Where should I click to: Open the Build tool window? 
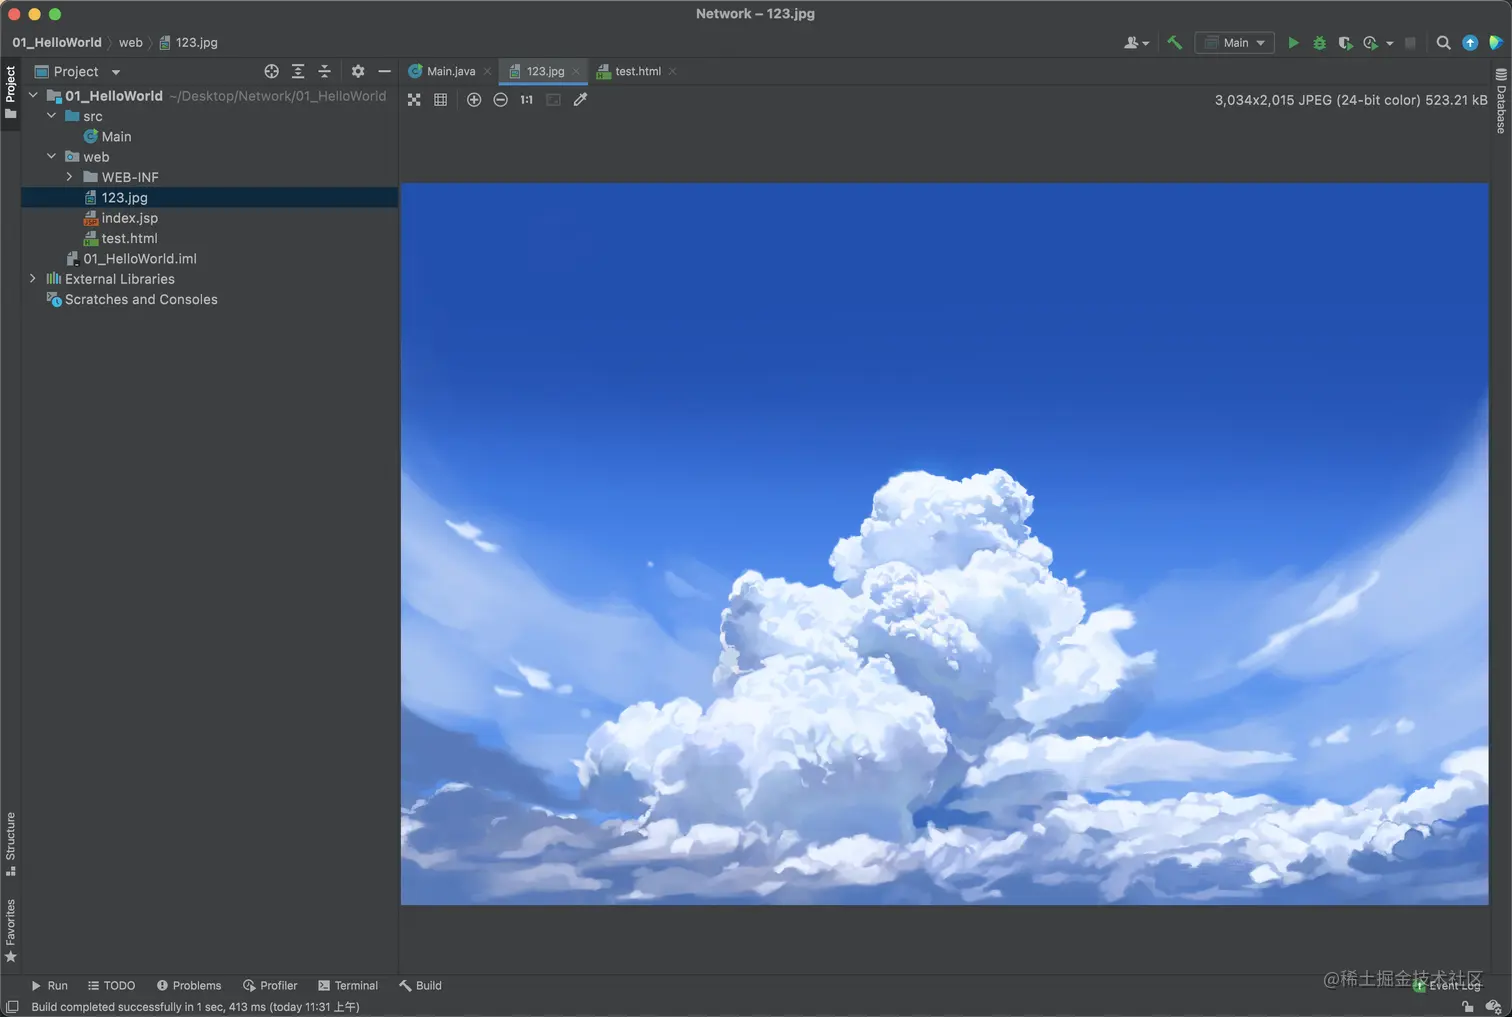click(420, 986)
